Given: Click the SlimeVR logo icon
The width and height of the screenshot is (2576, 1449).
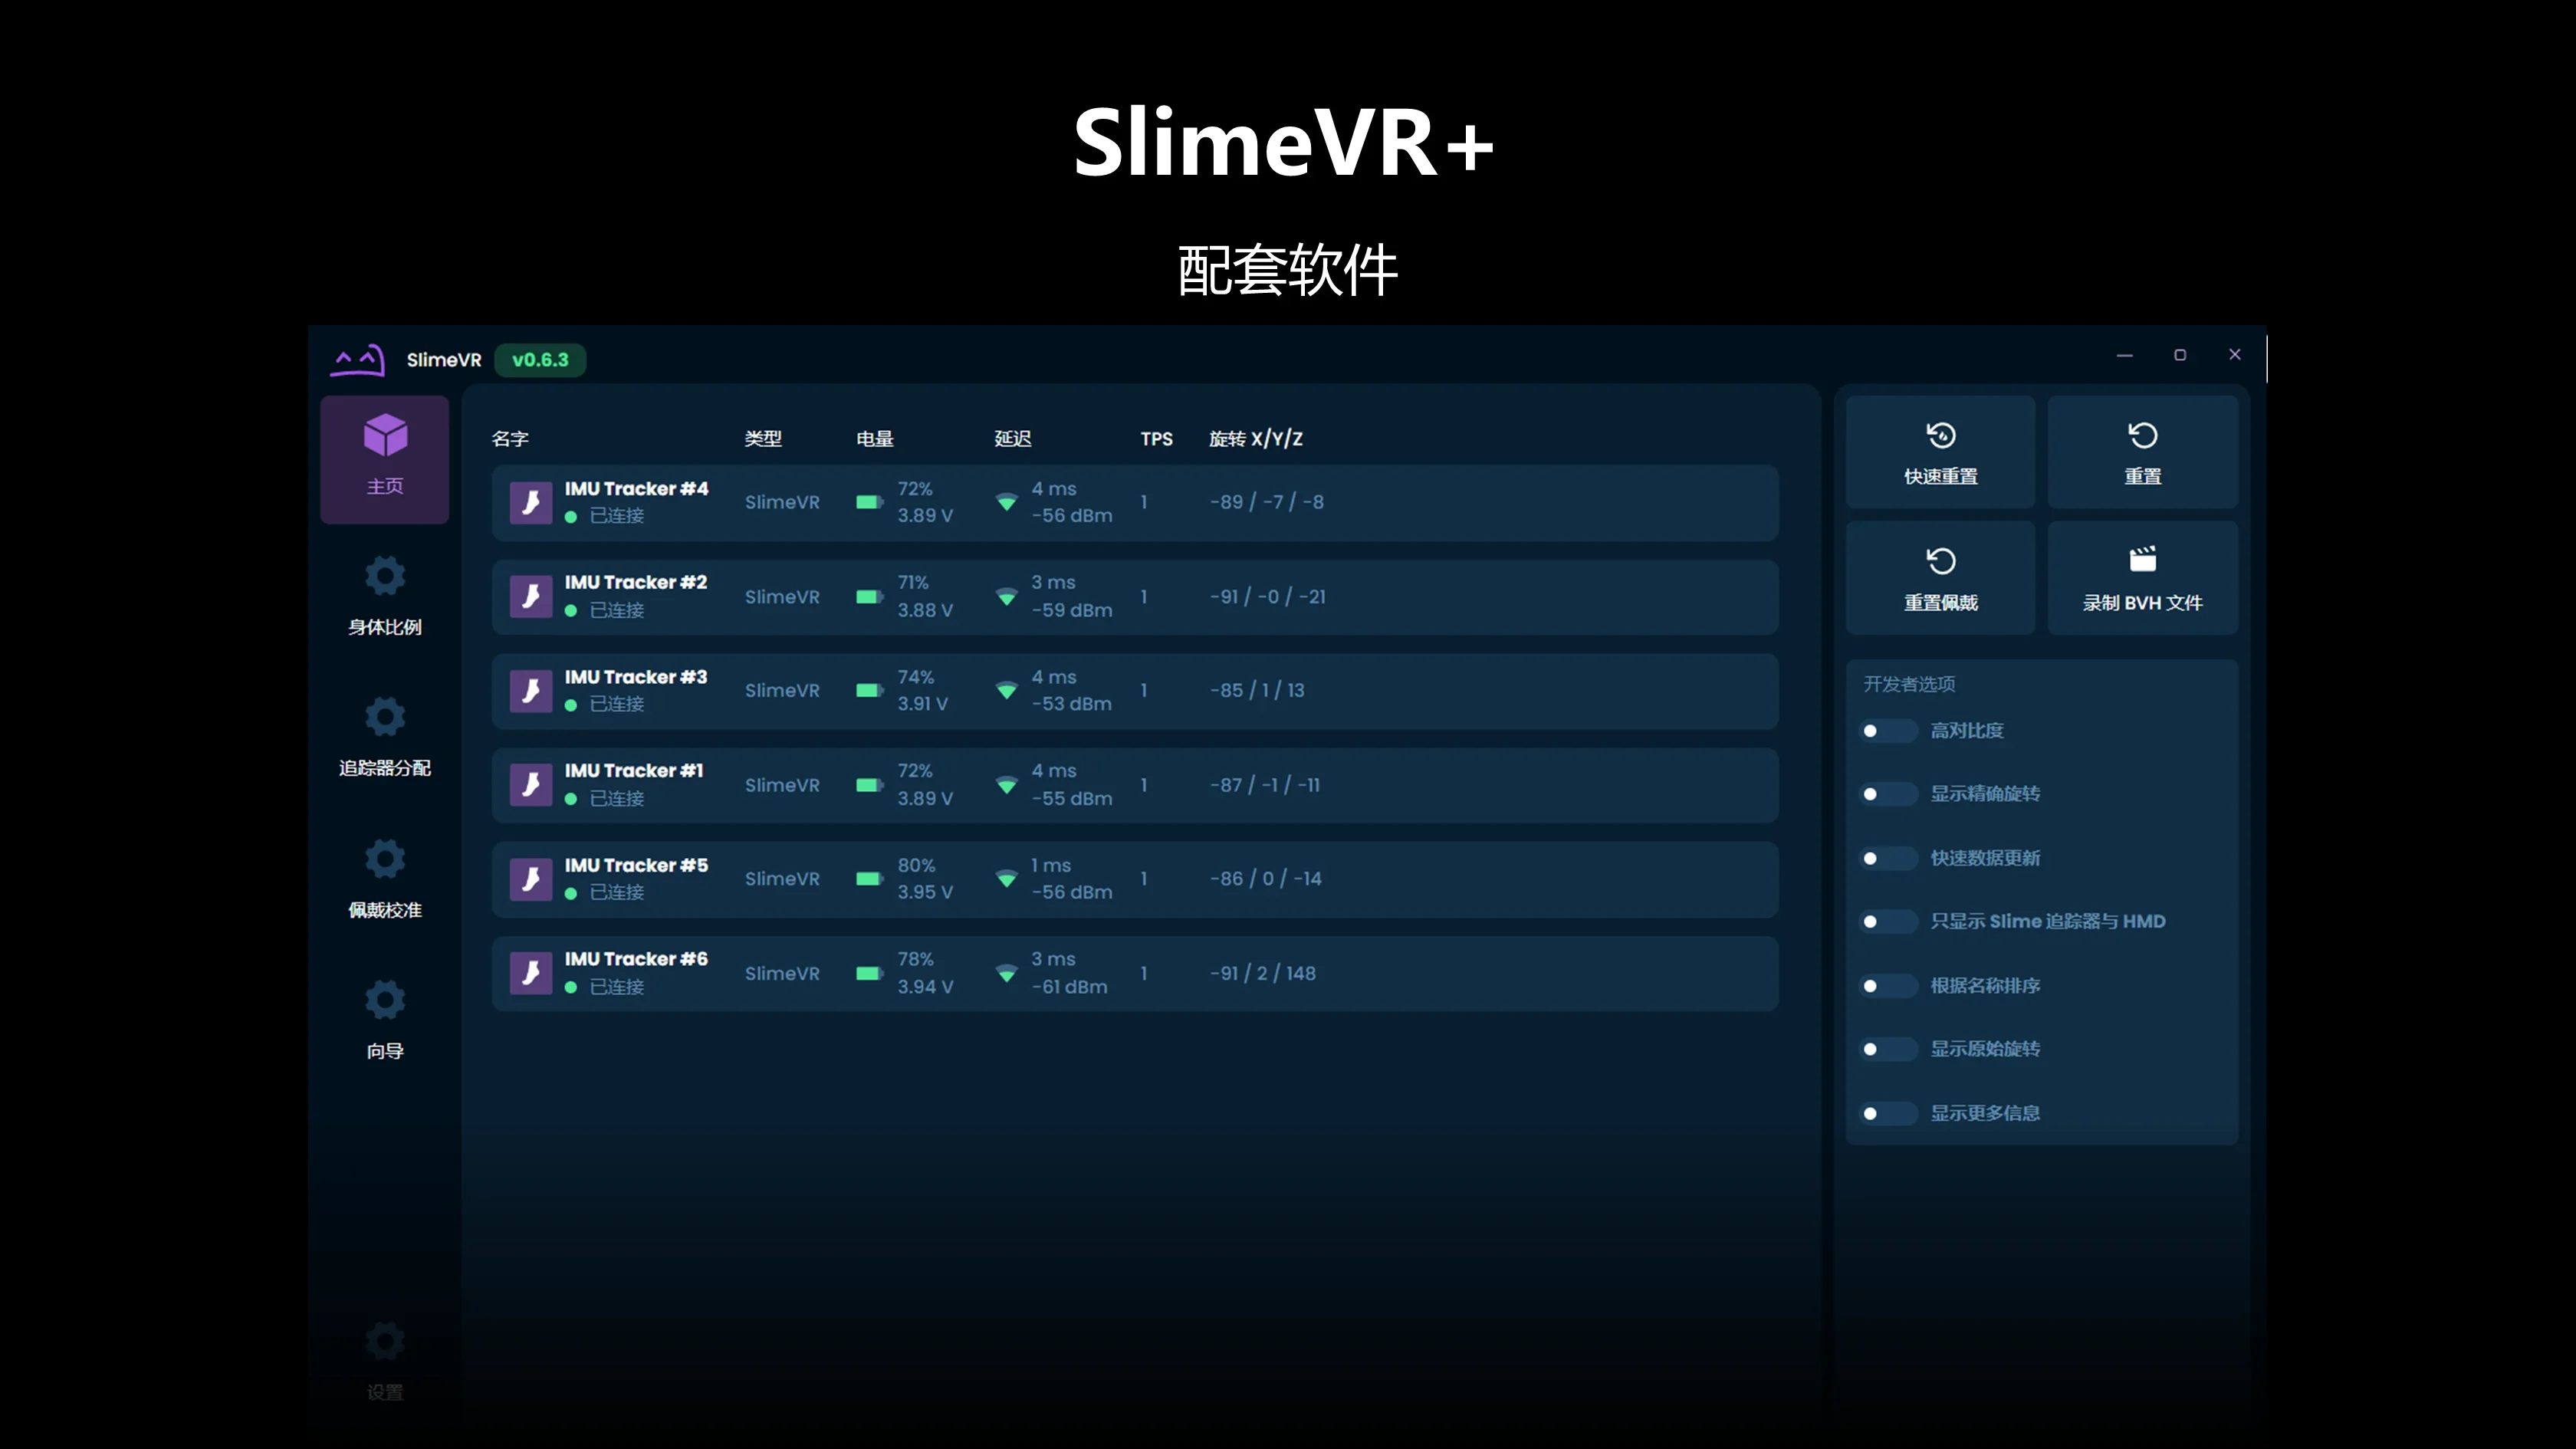Looking at the screenshot, I should pyautogui.click(x=357, y=360).
